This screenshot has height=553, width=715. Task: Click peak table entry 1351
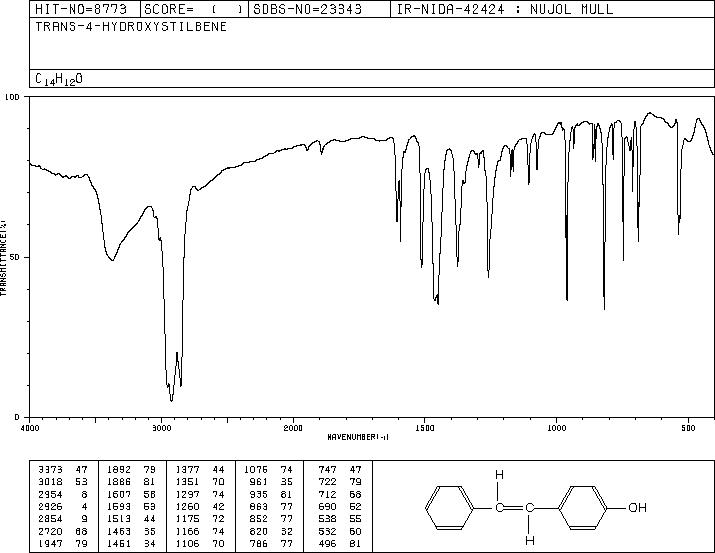[x=187, y=482]
